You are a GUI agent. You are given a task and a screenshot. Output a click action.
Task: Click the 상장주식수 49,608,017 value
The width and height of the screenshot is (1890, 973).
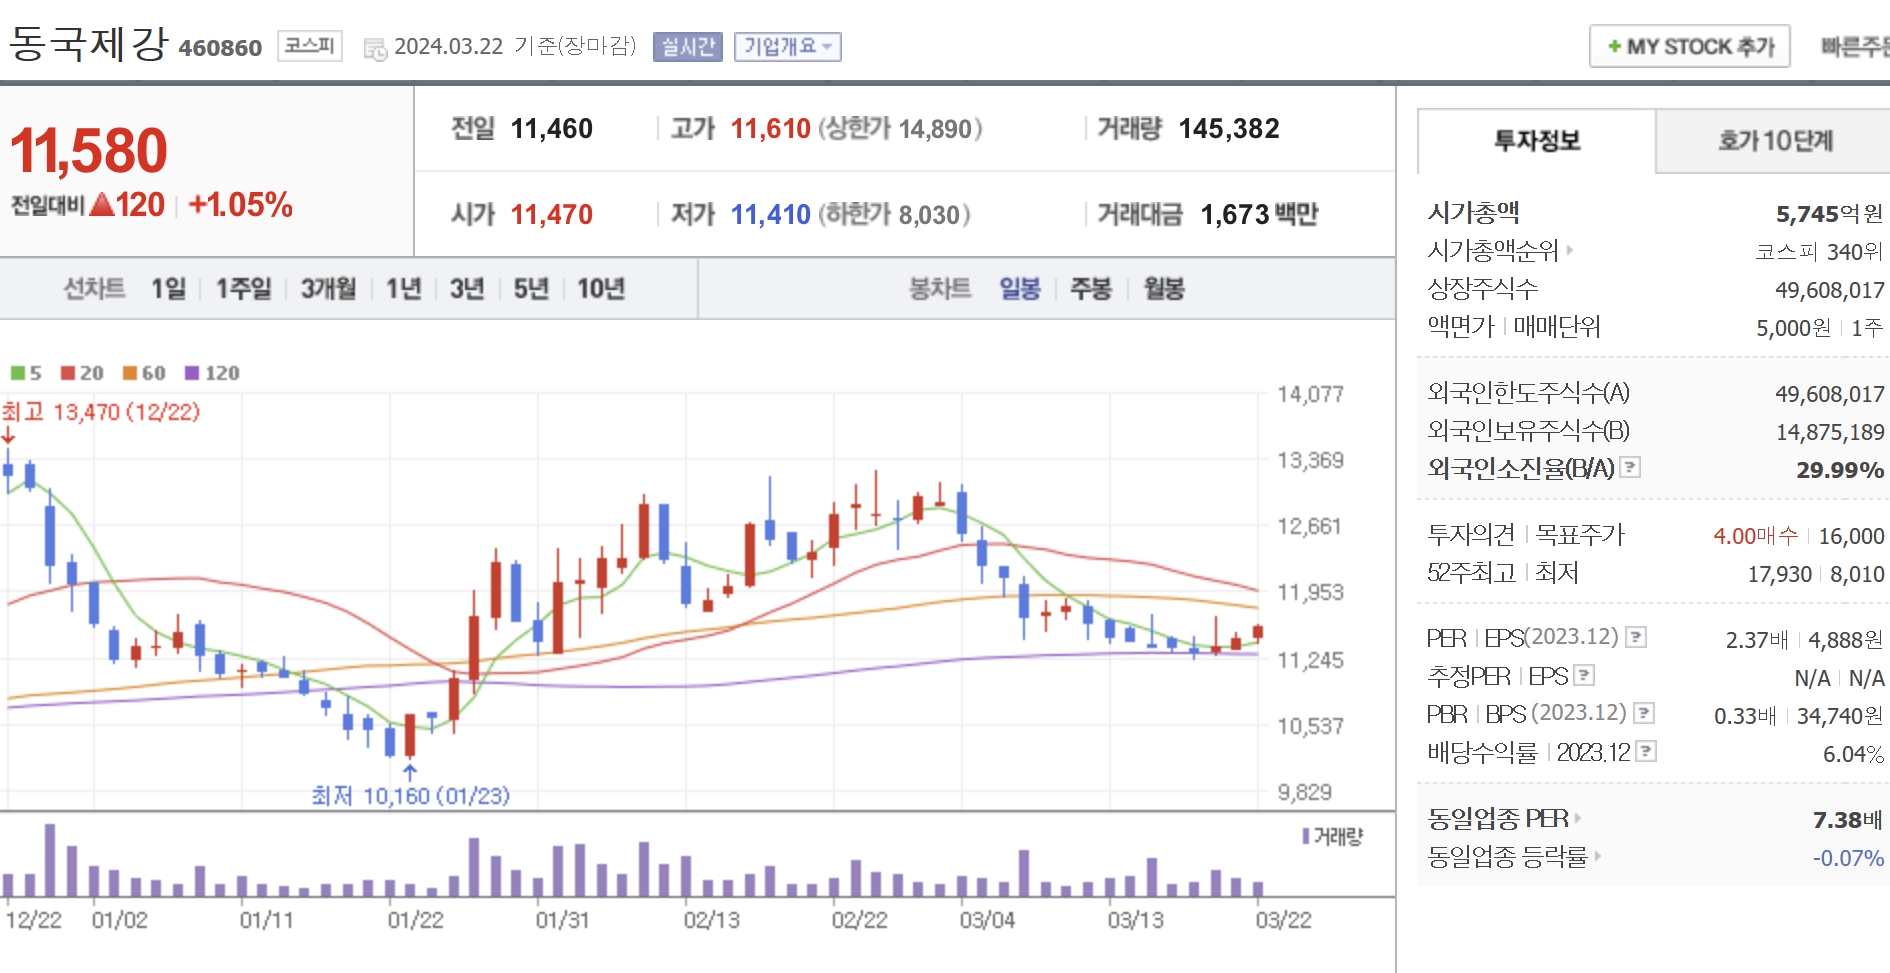coord(1829,290)
